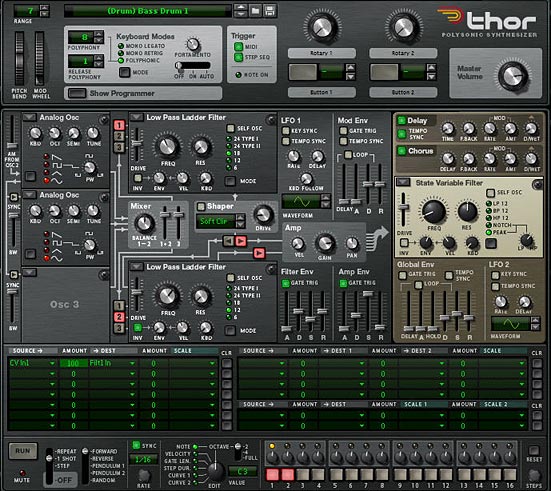Click the Show Programmer button
Image resolution: width=551 pixels, height=491 pixels.
tap(77, 93)
